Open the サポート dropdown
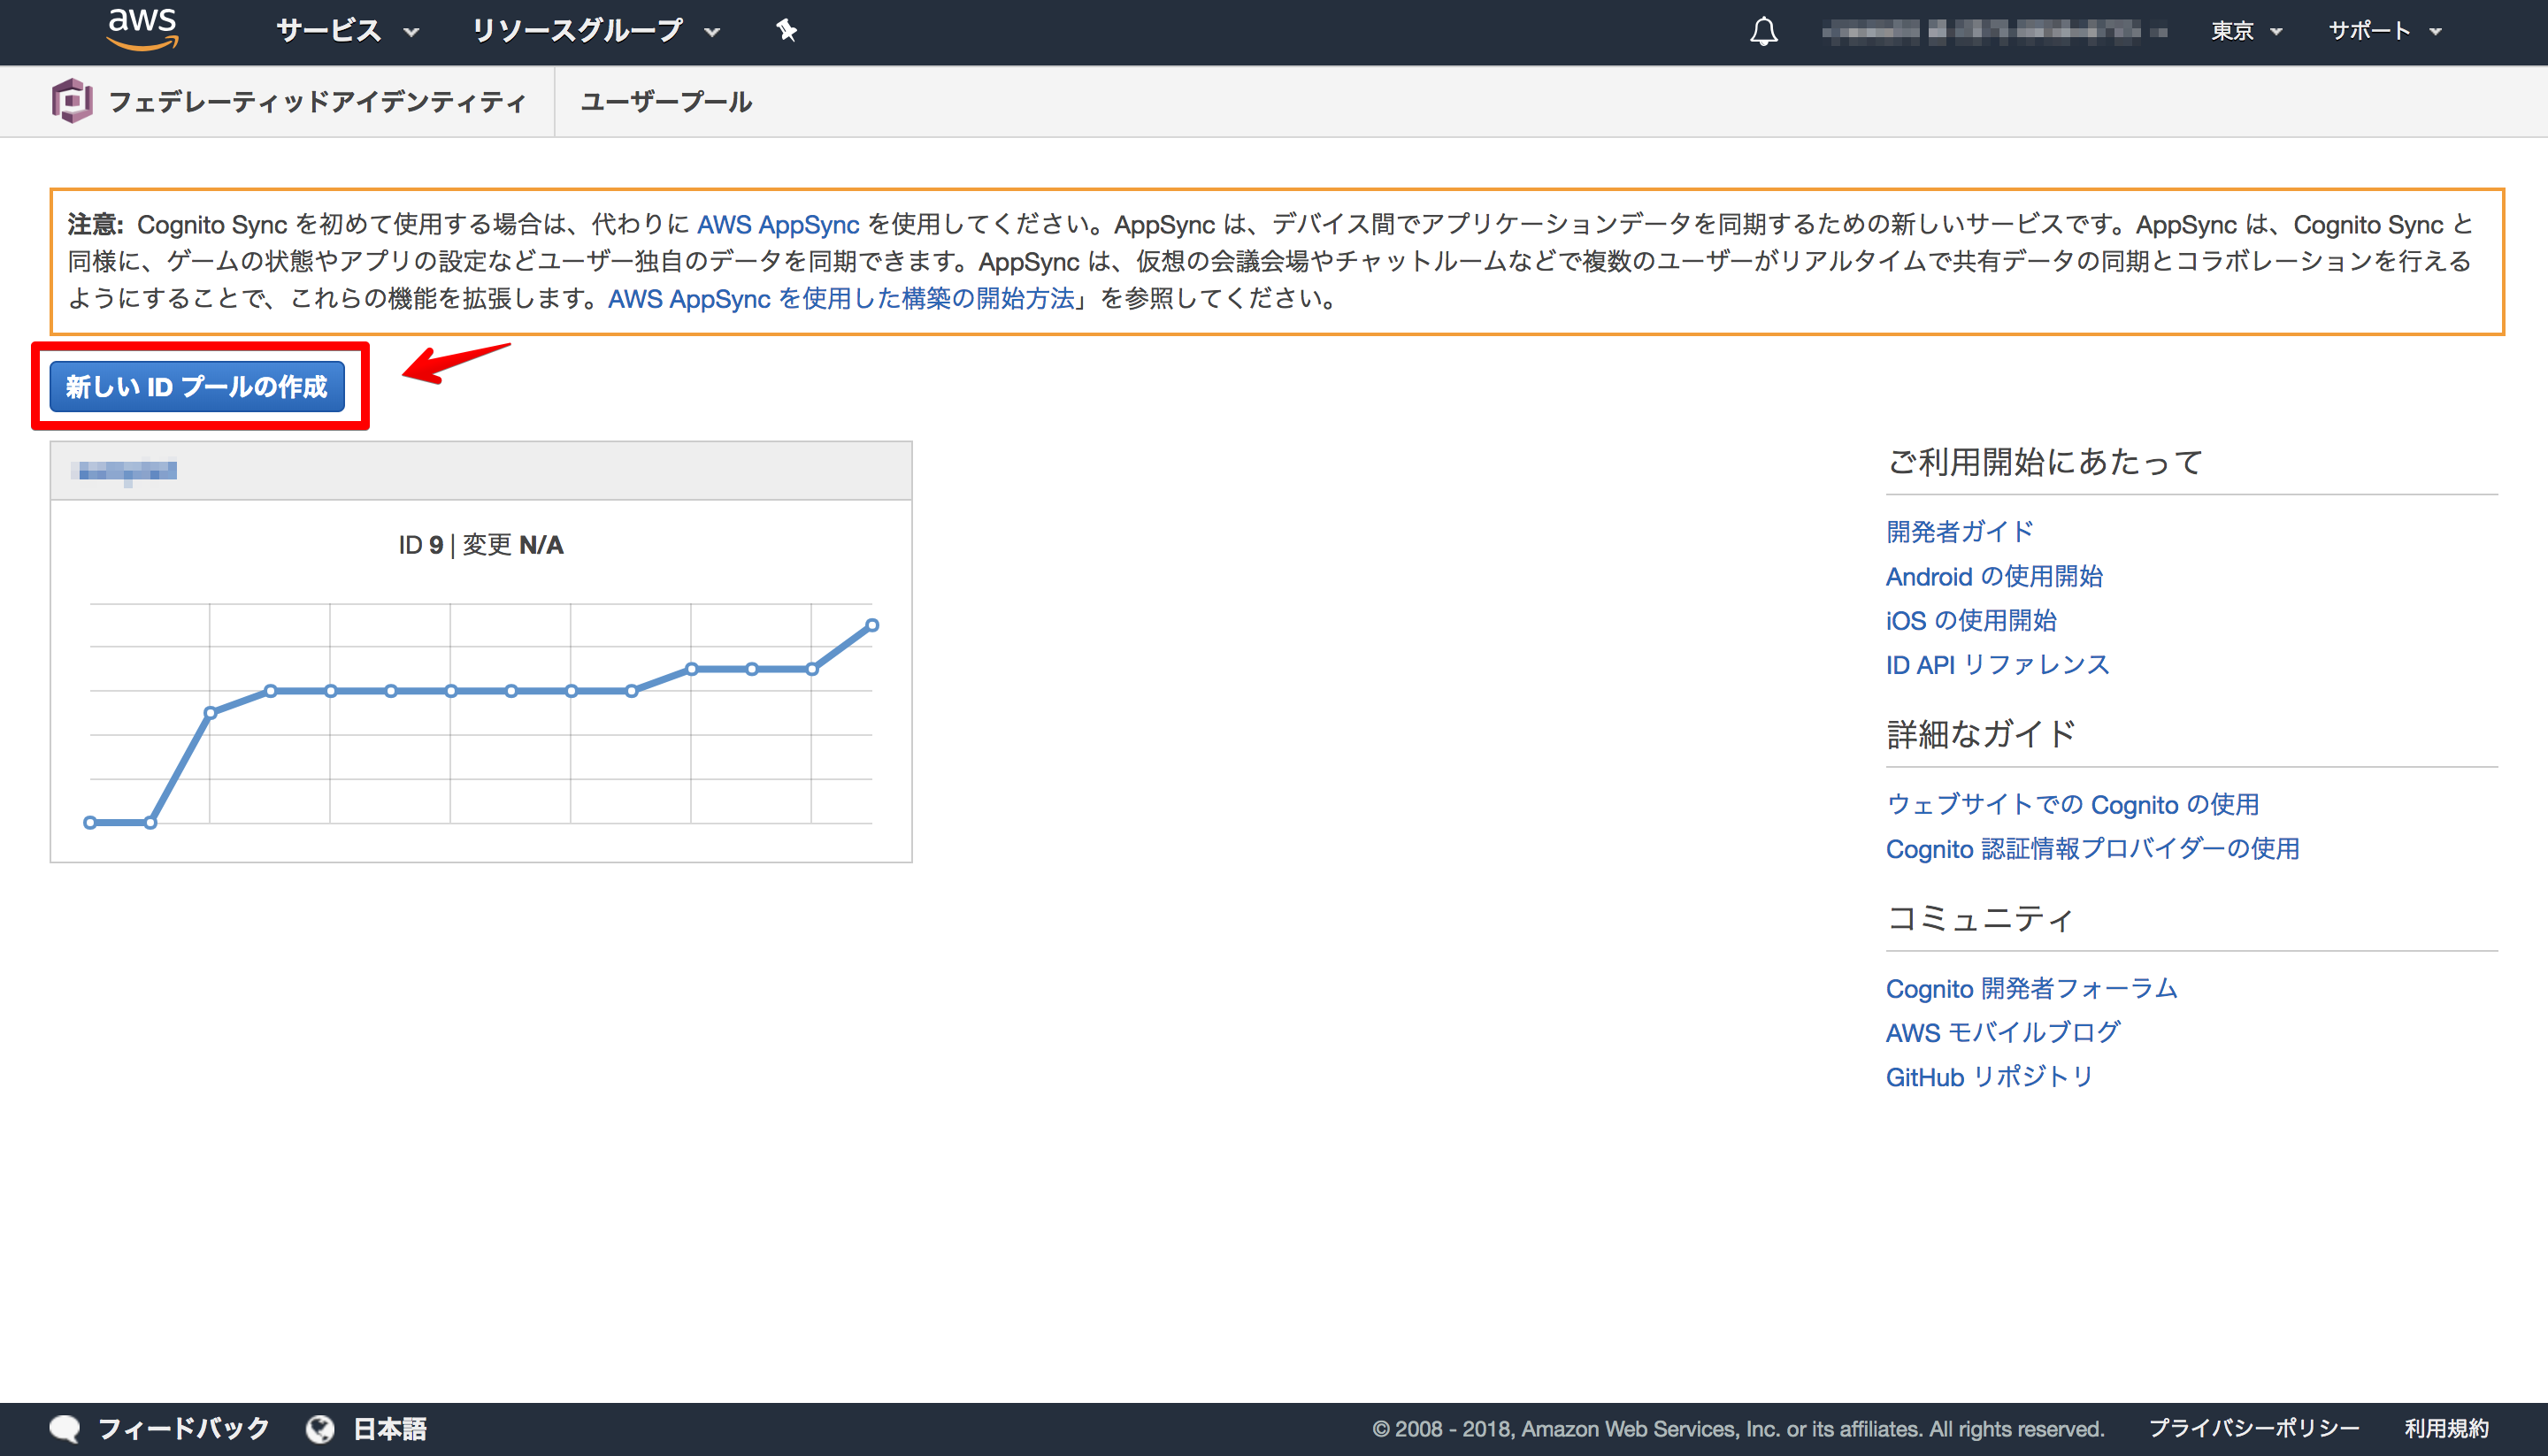 point(2385,31)
